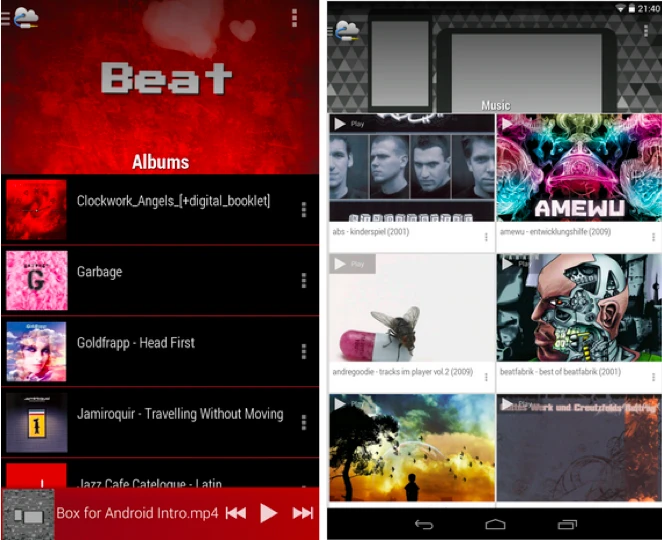Tap the Android back navigation button
Viewport: 662px width, 540px height.
pos(423,524)
